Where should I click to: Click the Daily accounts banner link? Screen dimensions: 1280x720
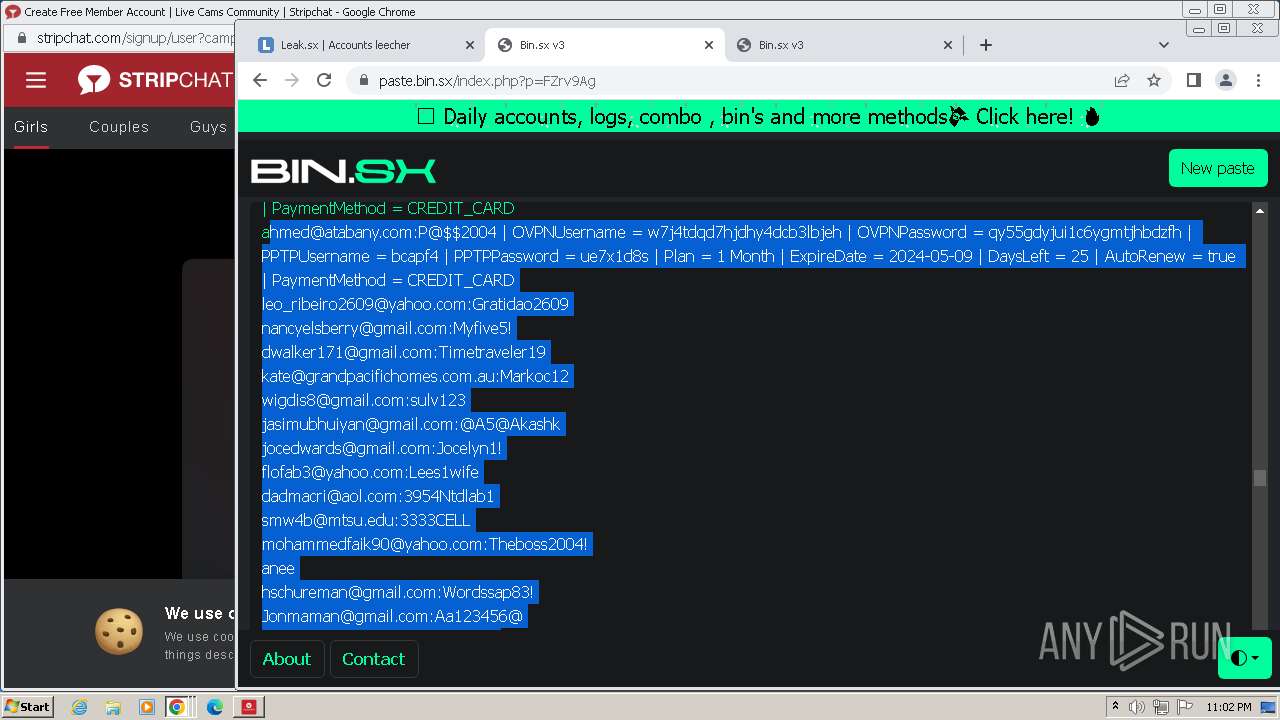759,117
